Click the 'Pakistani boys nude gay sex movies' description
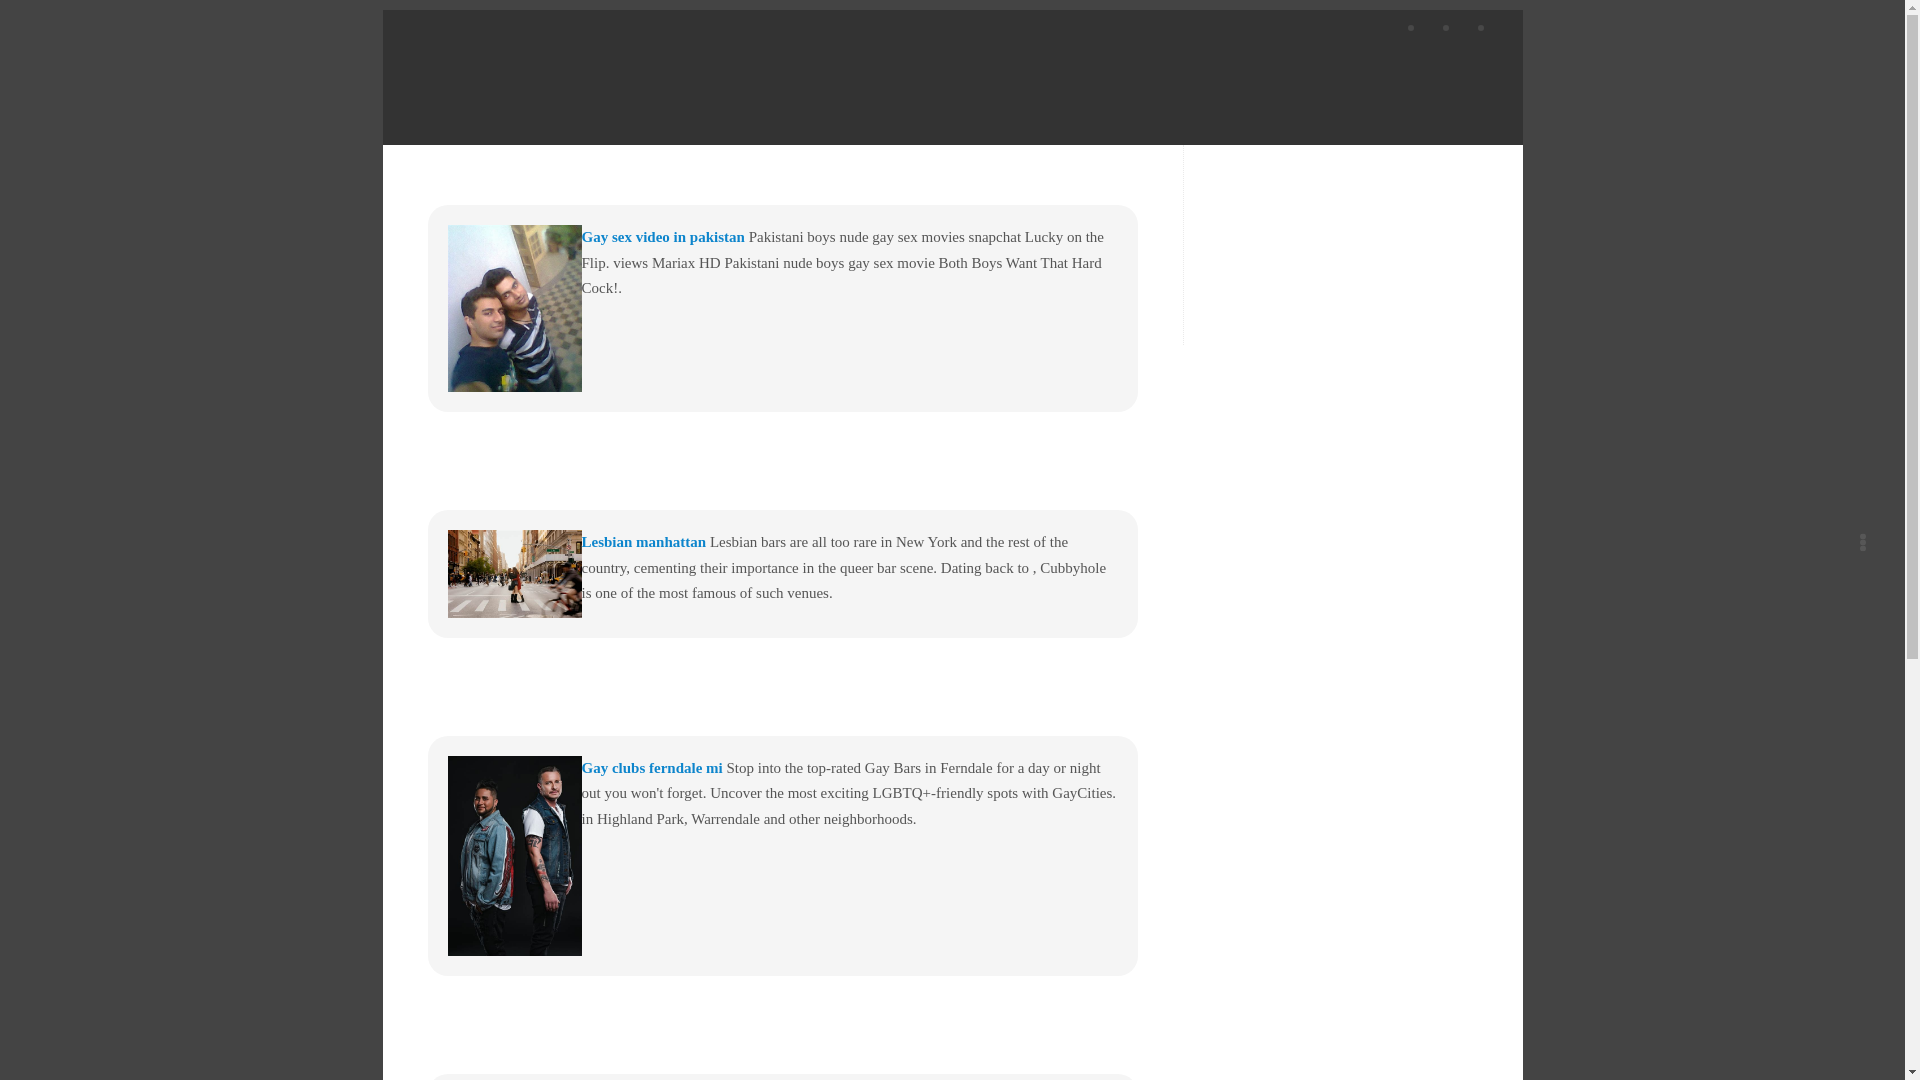This screenshot has width=1920, height=1080. click(x=843, y=263)
